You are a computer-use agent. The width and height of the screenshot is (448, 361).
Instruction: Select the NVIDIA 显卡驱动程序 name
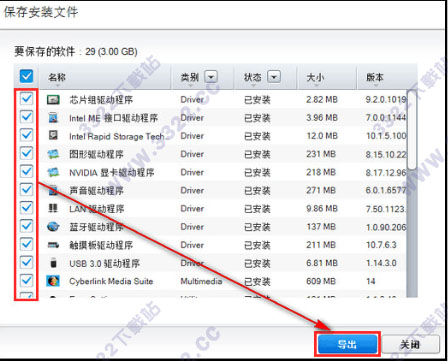112,172
